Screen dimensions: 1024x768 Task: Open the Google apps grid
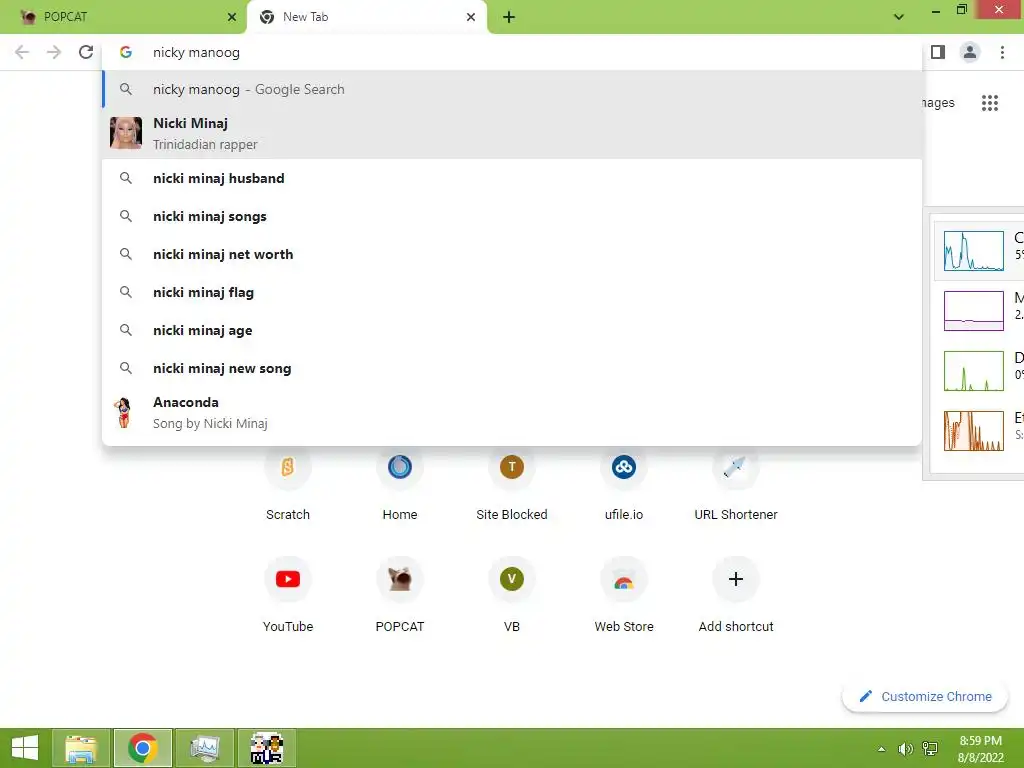click(990, 103)
